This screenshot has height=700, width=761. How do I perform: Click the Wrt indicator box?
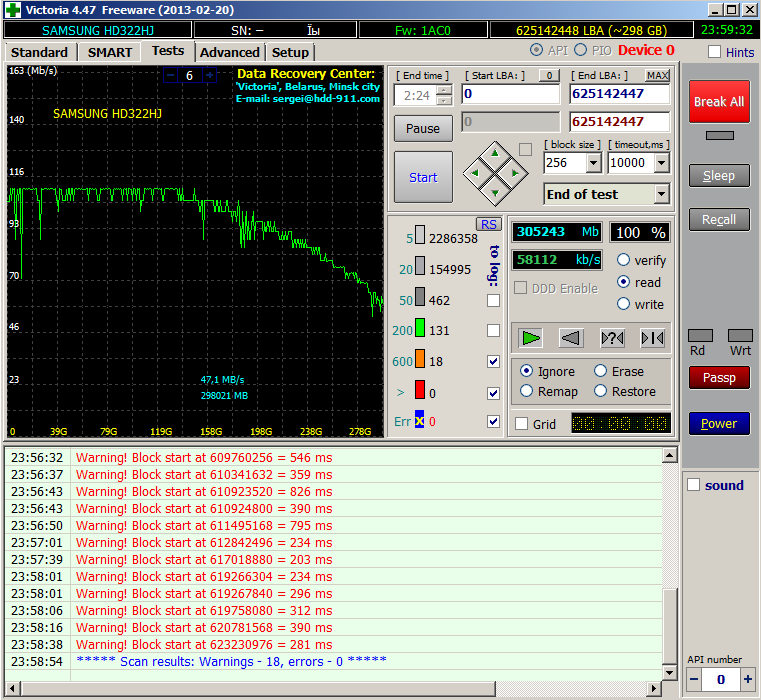(x=740, y=336)
